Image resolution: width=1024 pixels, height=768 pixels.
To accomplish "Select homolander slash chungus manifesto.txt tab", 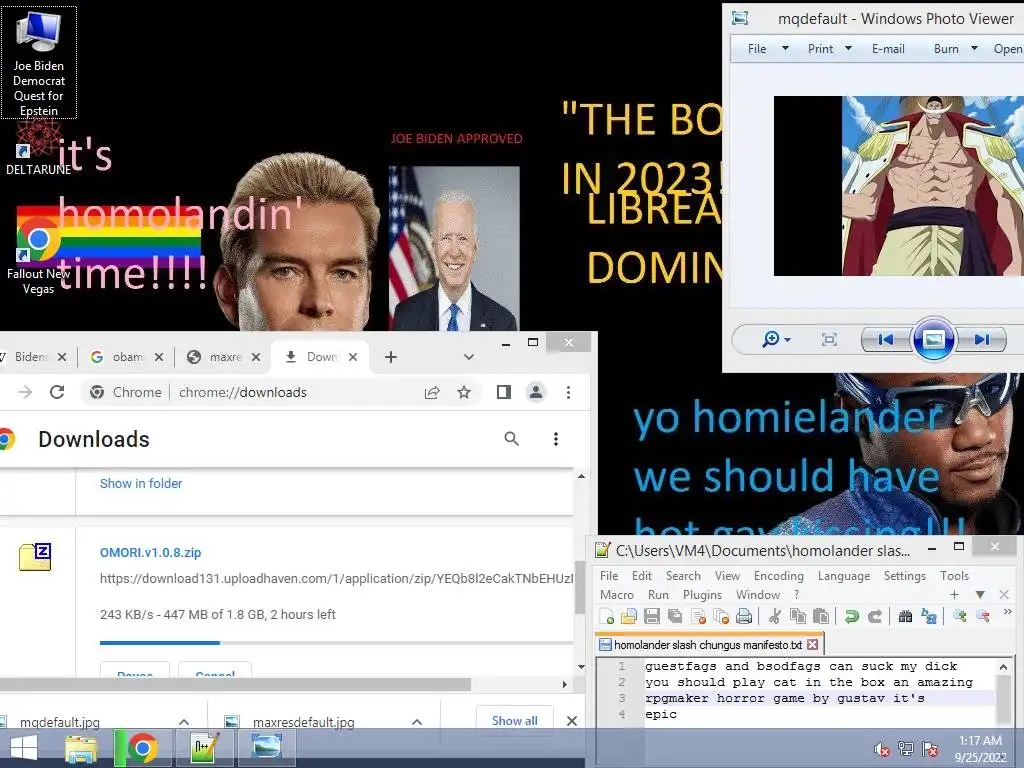I will point(709,645).
